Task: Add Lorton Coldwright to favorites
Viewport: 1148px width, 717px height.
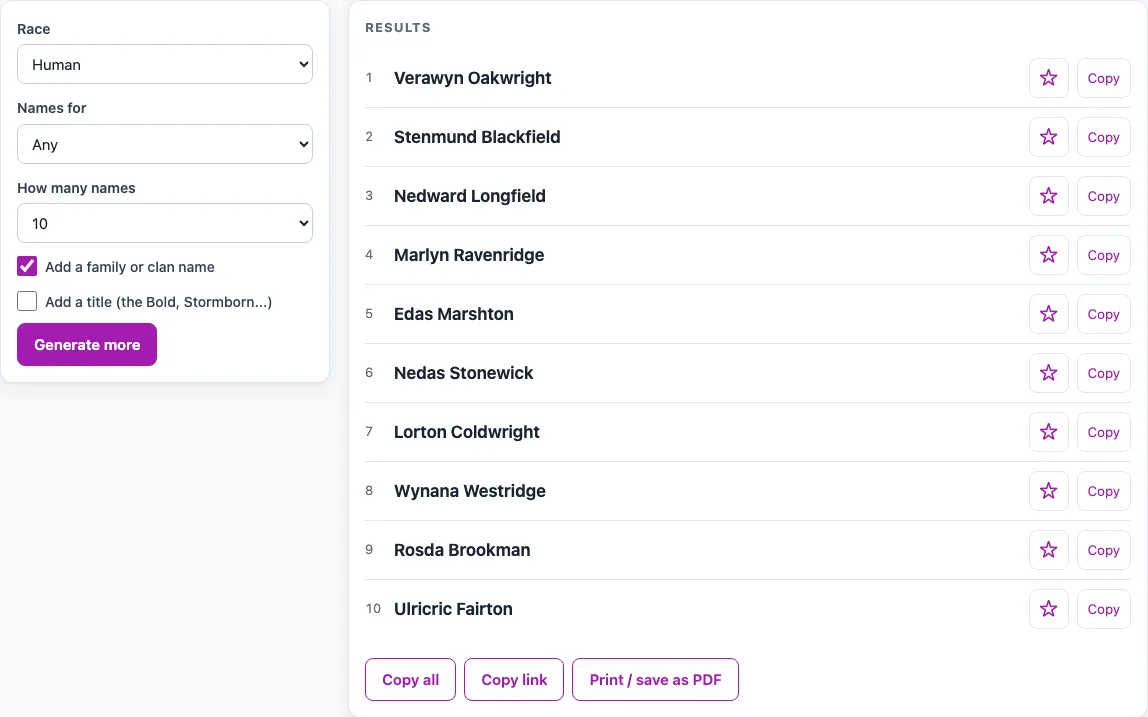Action: click(1048, 432)
